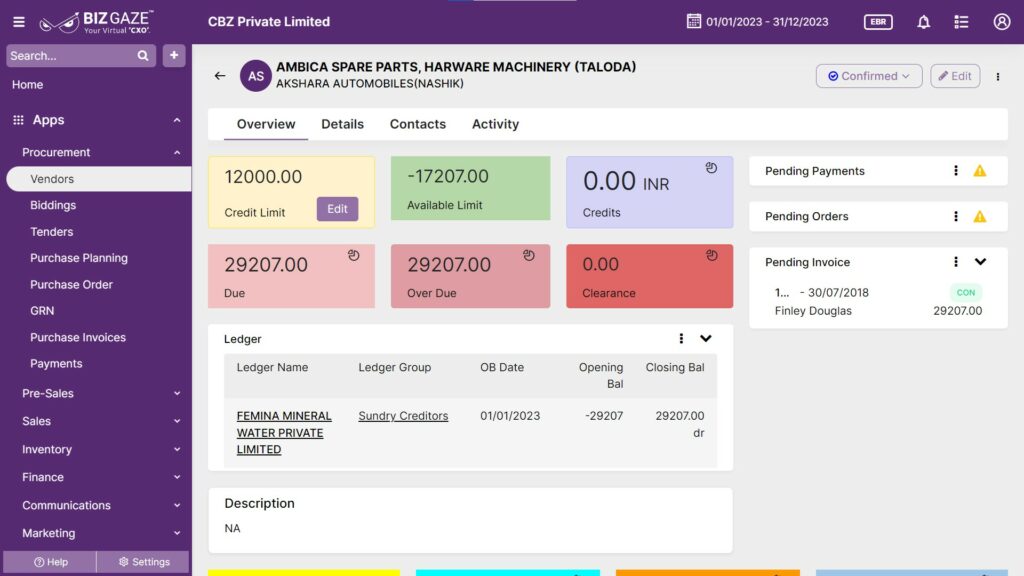
Task: Click the plus add button beside search
Action: click(x=174, y=56)
